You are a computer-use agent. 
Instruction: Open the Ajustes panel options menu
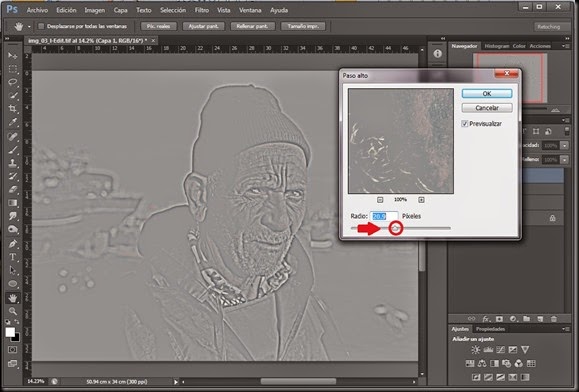(565, 329)
